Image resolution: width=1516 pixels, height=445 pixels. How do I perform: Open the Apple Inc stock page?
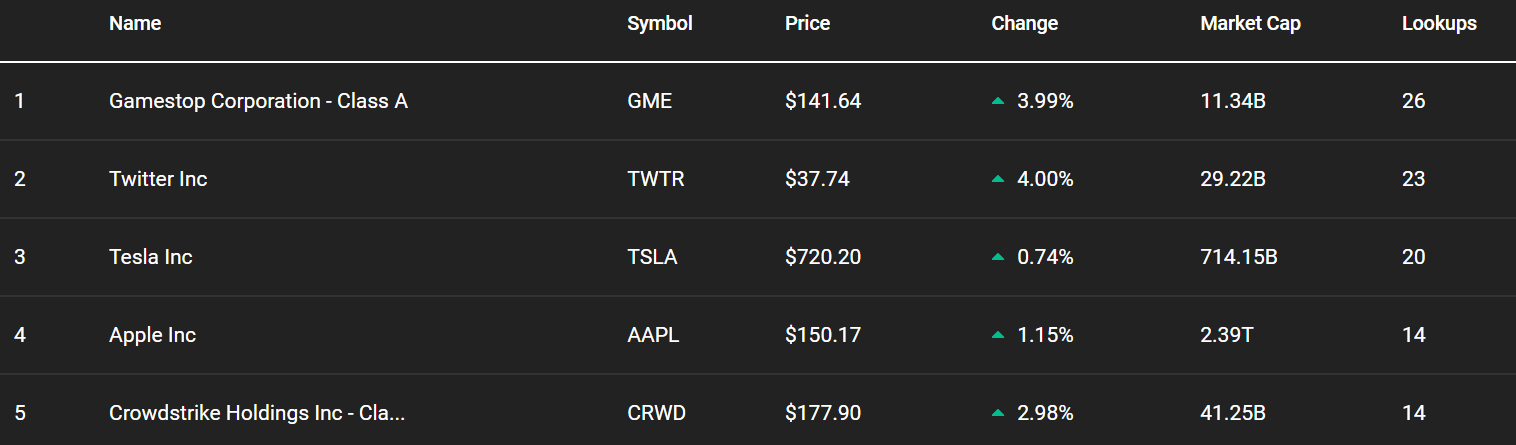pos(152,335)
